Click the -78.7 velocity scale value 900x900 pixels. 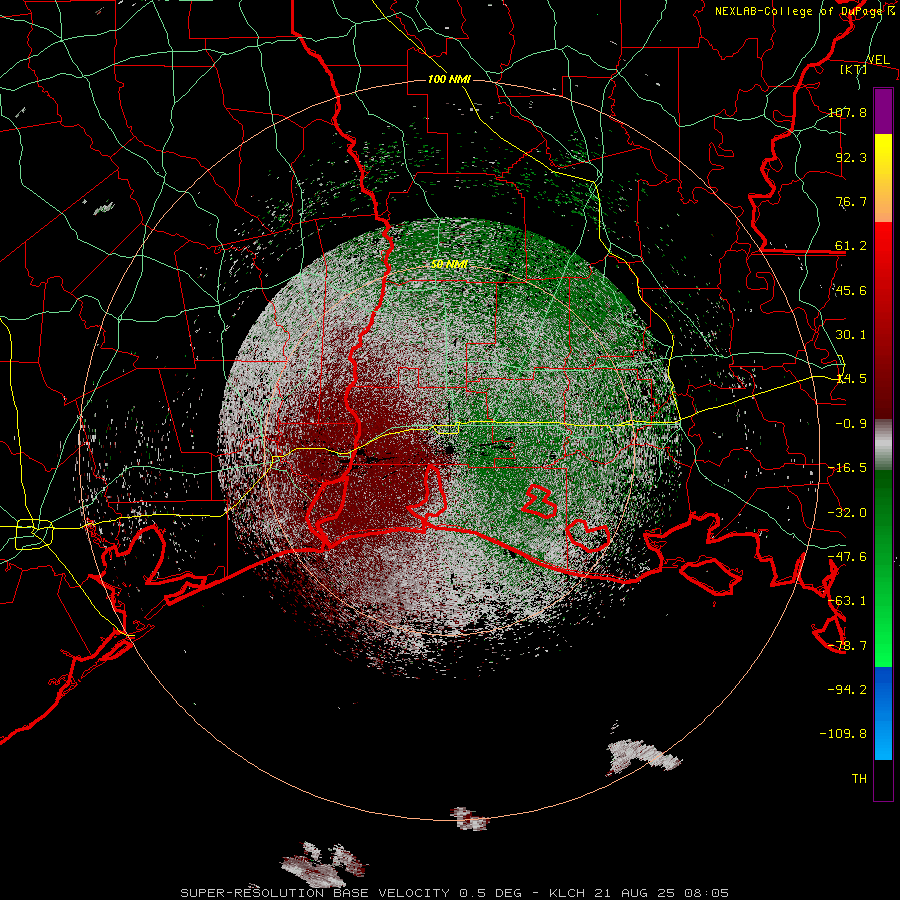(847, 646)
